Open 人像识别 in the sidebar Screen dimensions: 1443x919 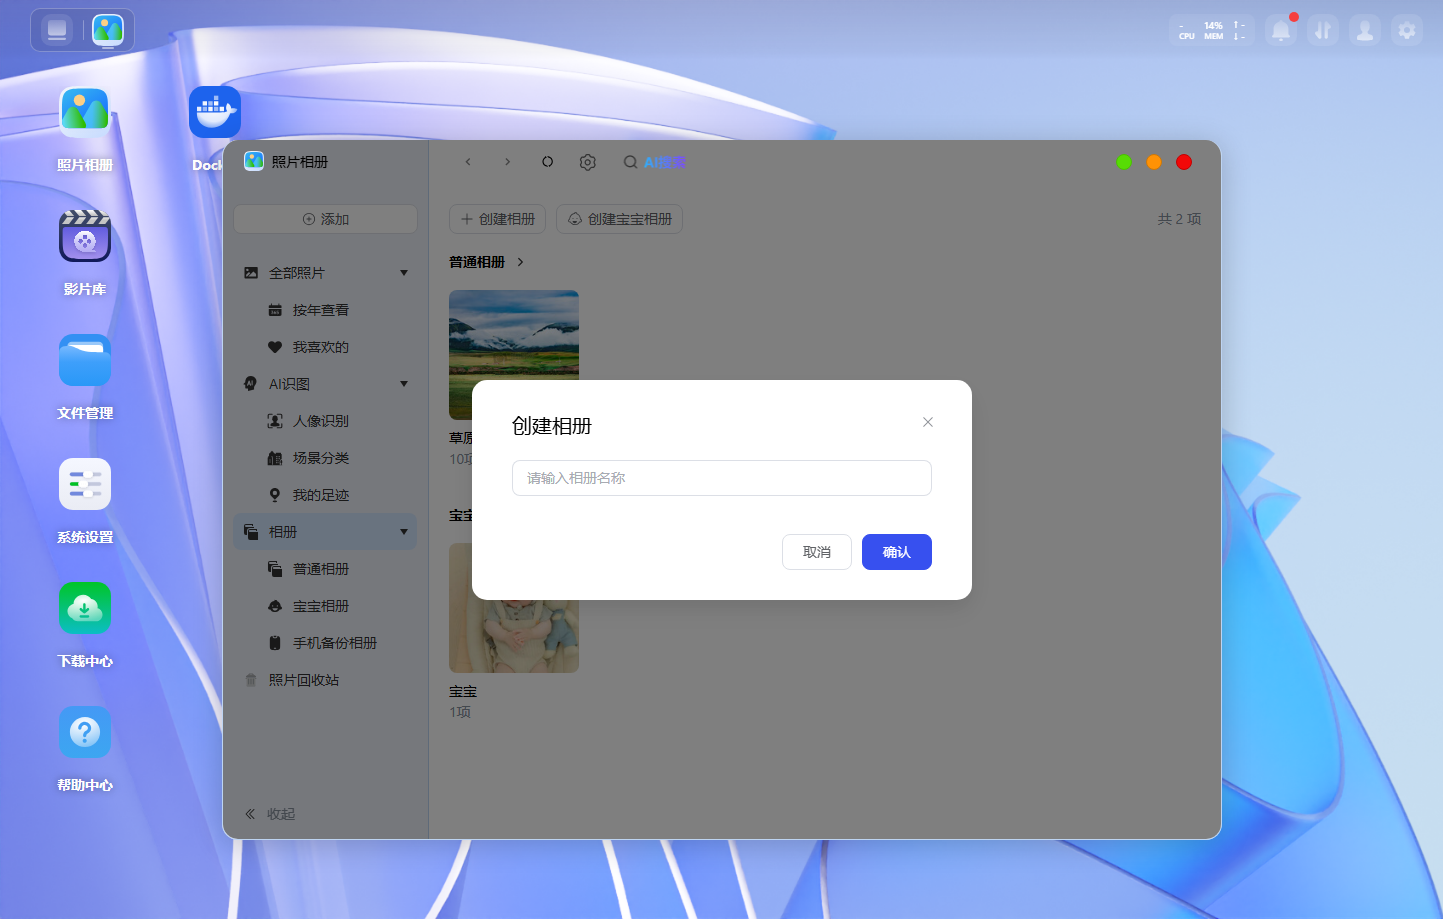point(325,421)
